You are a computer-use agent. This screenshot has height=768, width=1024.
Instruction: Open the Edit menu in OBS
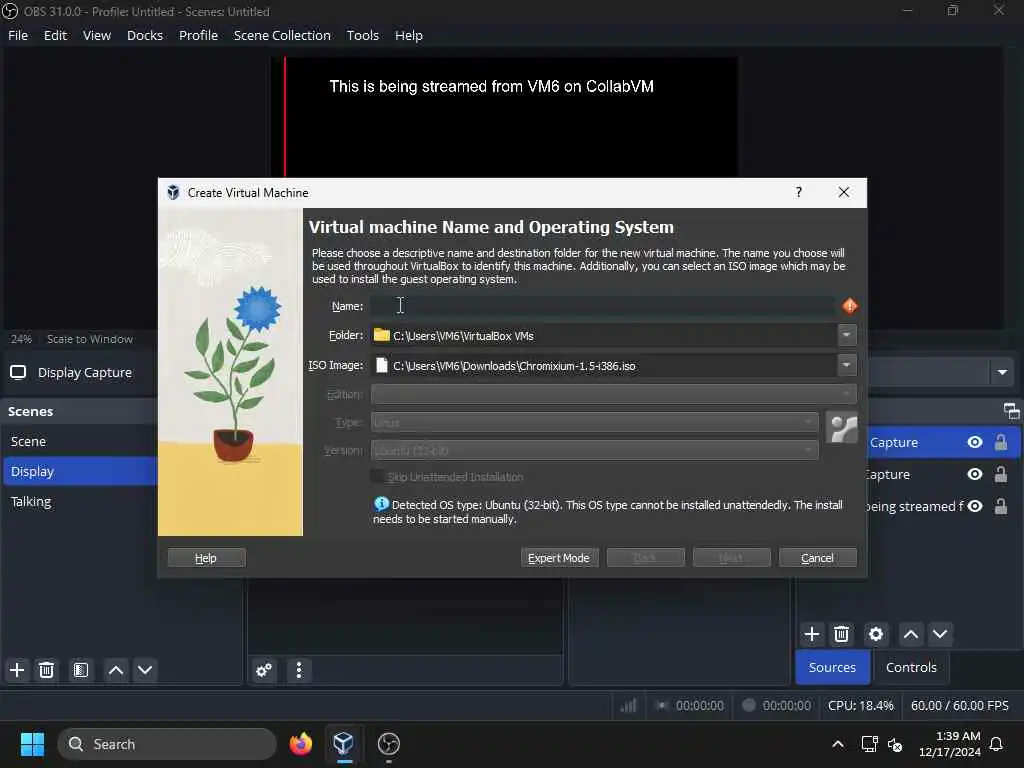tap(56, 35)
